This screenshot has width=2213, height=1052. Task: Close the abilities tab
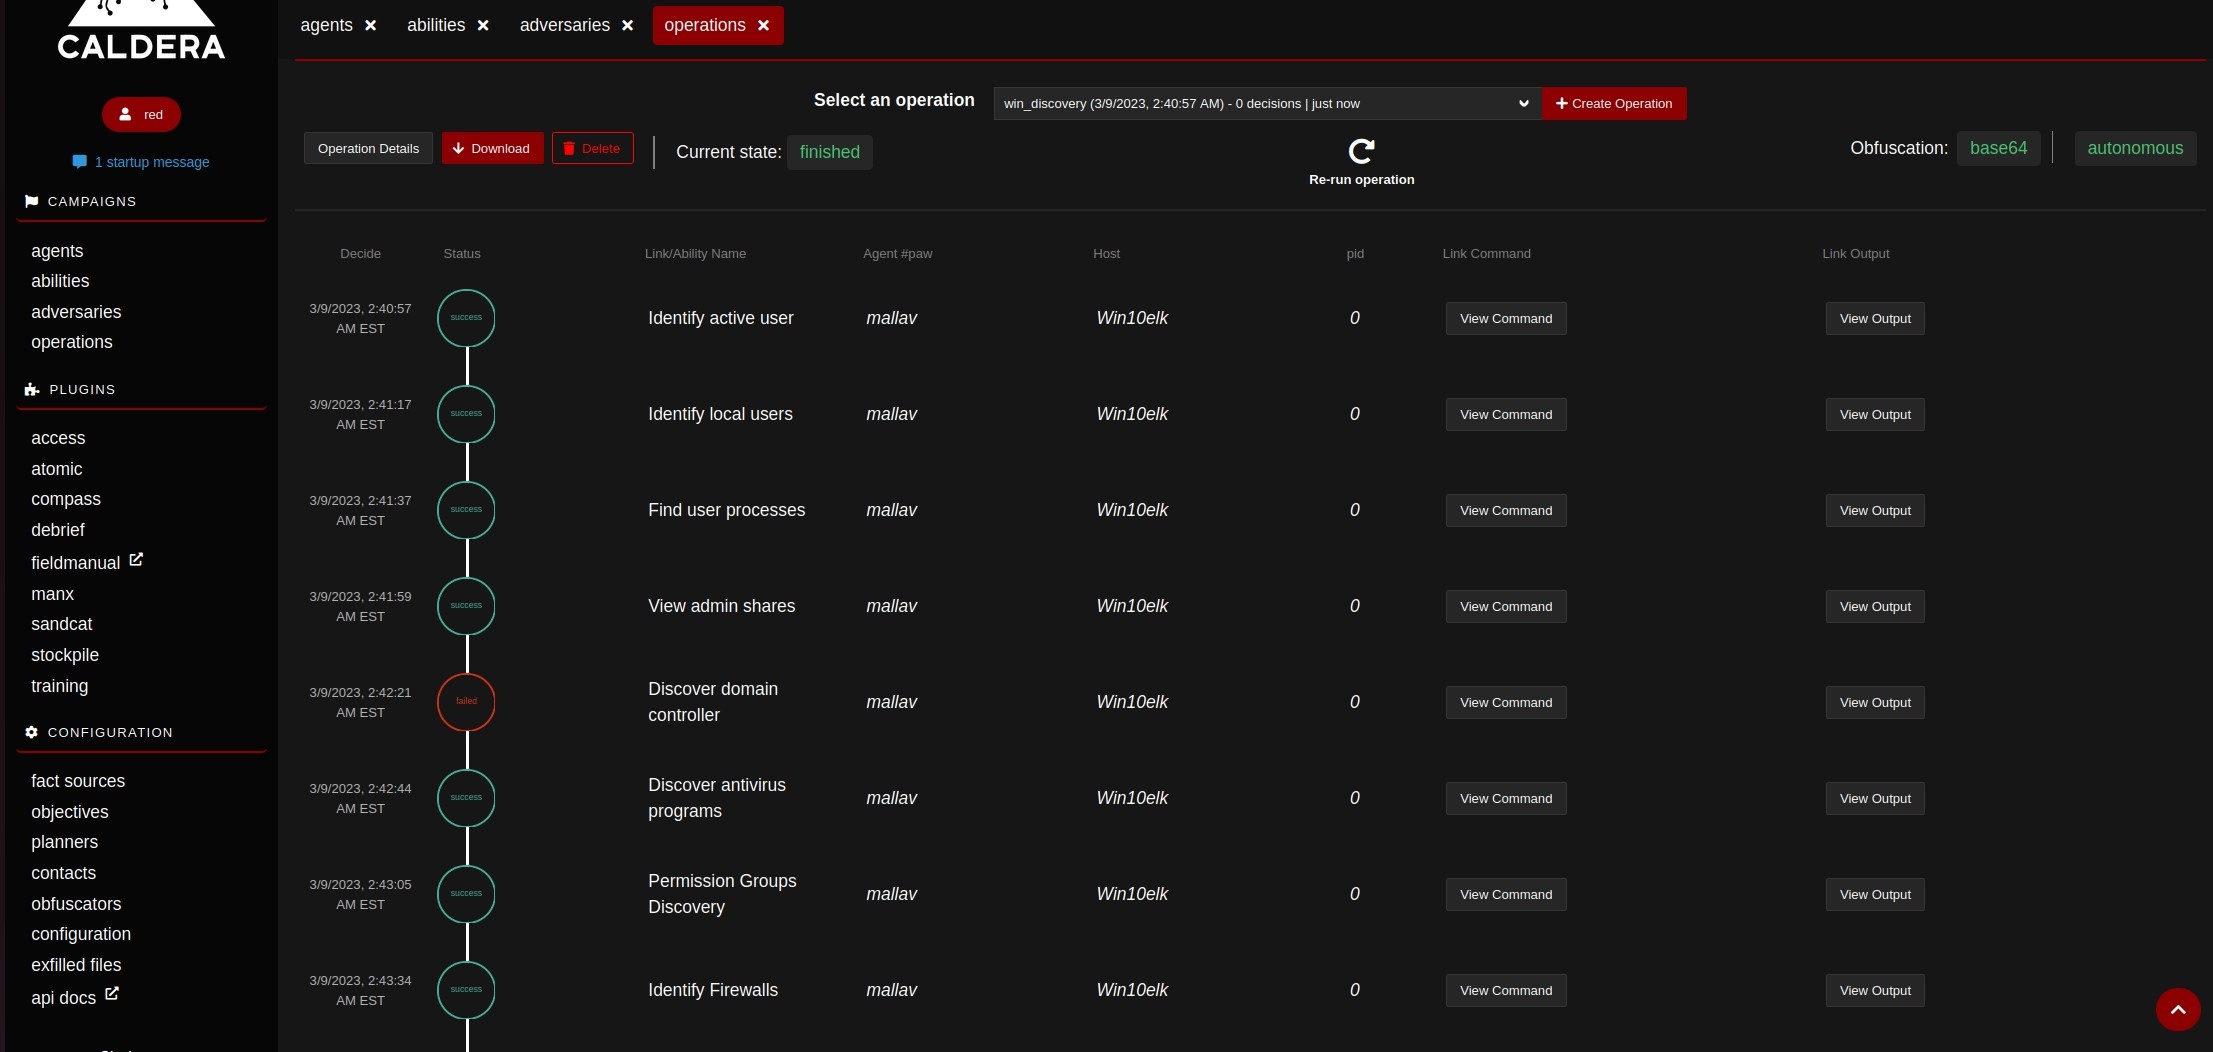click(483, 26)
